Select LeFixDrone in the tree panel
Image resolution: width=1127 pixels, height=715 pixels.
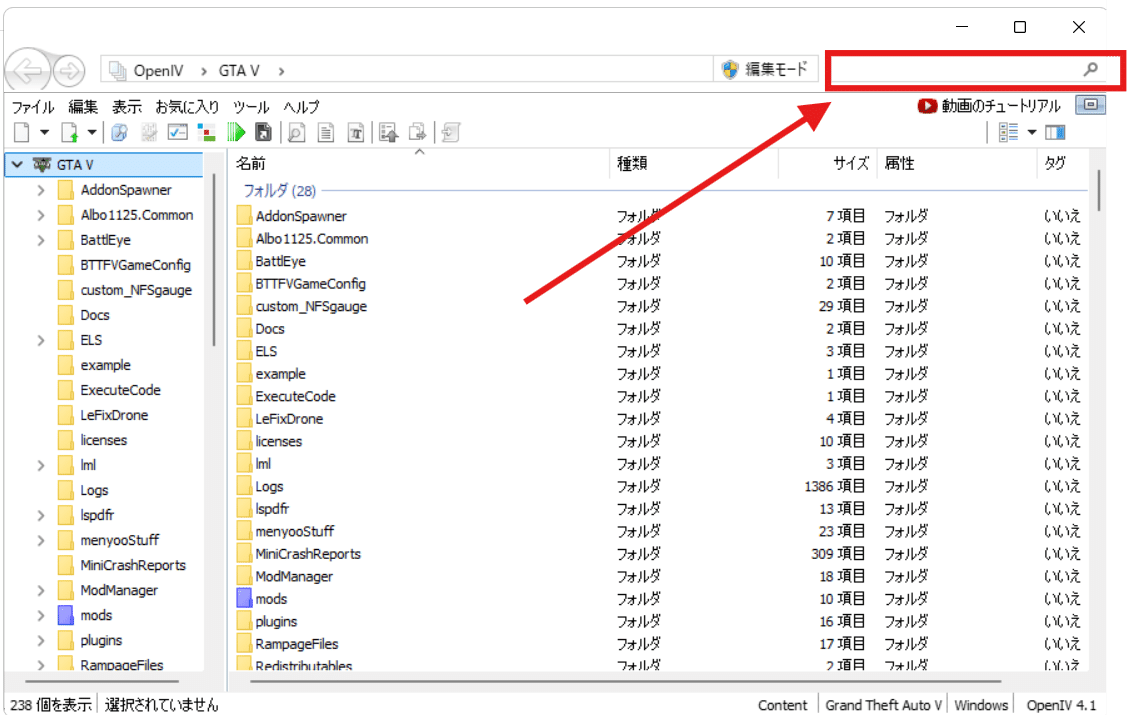click(x=114, y=415)
